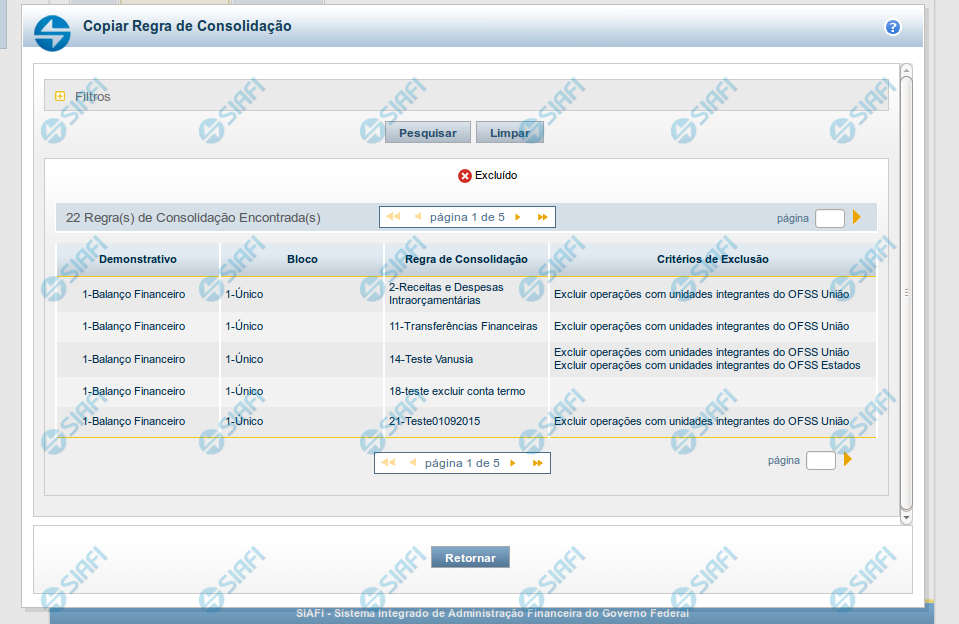This screenshot has height=624, width=959.
Task: Sort by Regra de Consolidação column header
Action: pyautogui.click(x=466, y=259)
